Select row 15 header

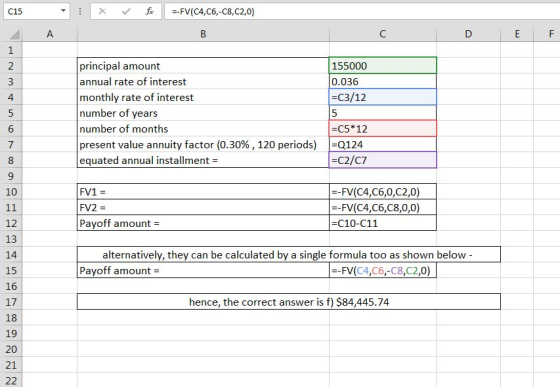tap(11, 271)
